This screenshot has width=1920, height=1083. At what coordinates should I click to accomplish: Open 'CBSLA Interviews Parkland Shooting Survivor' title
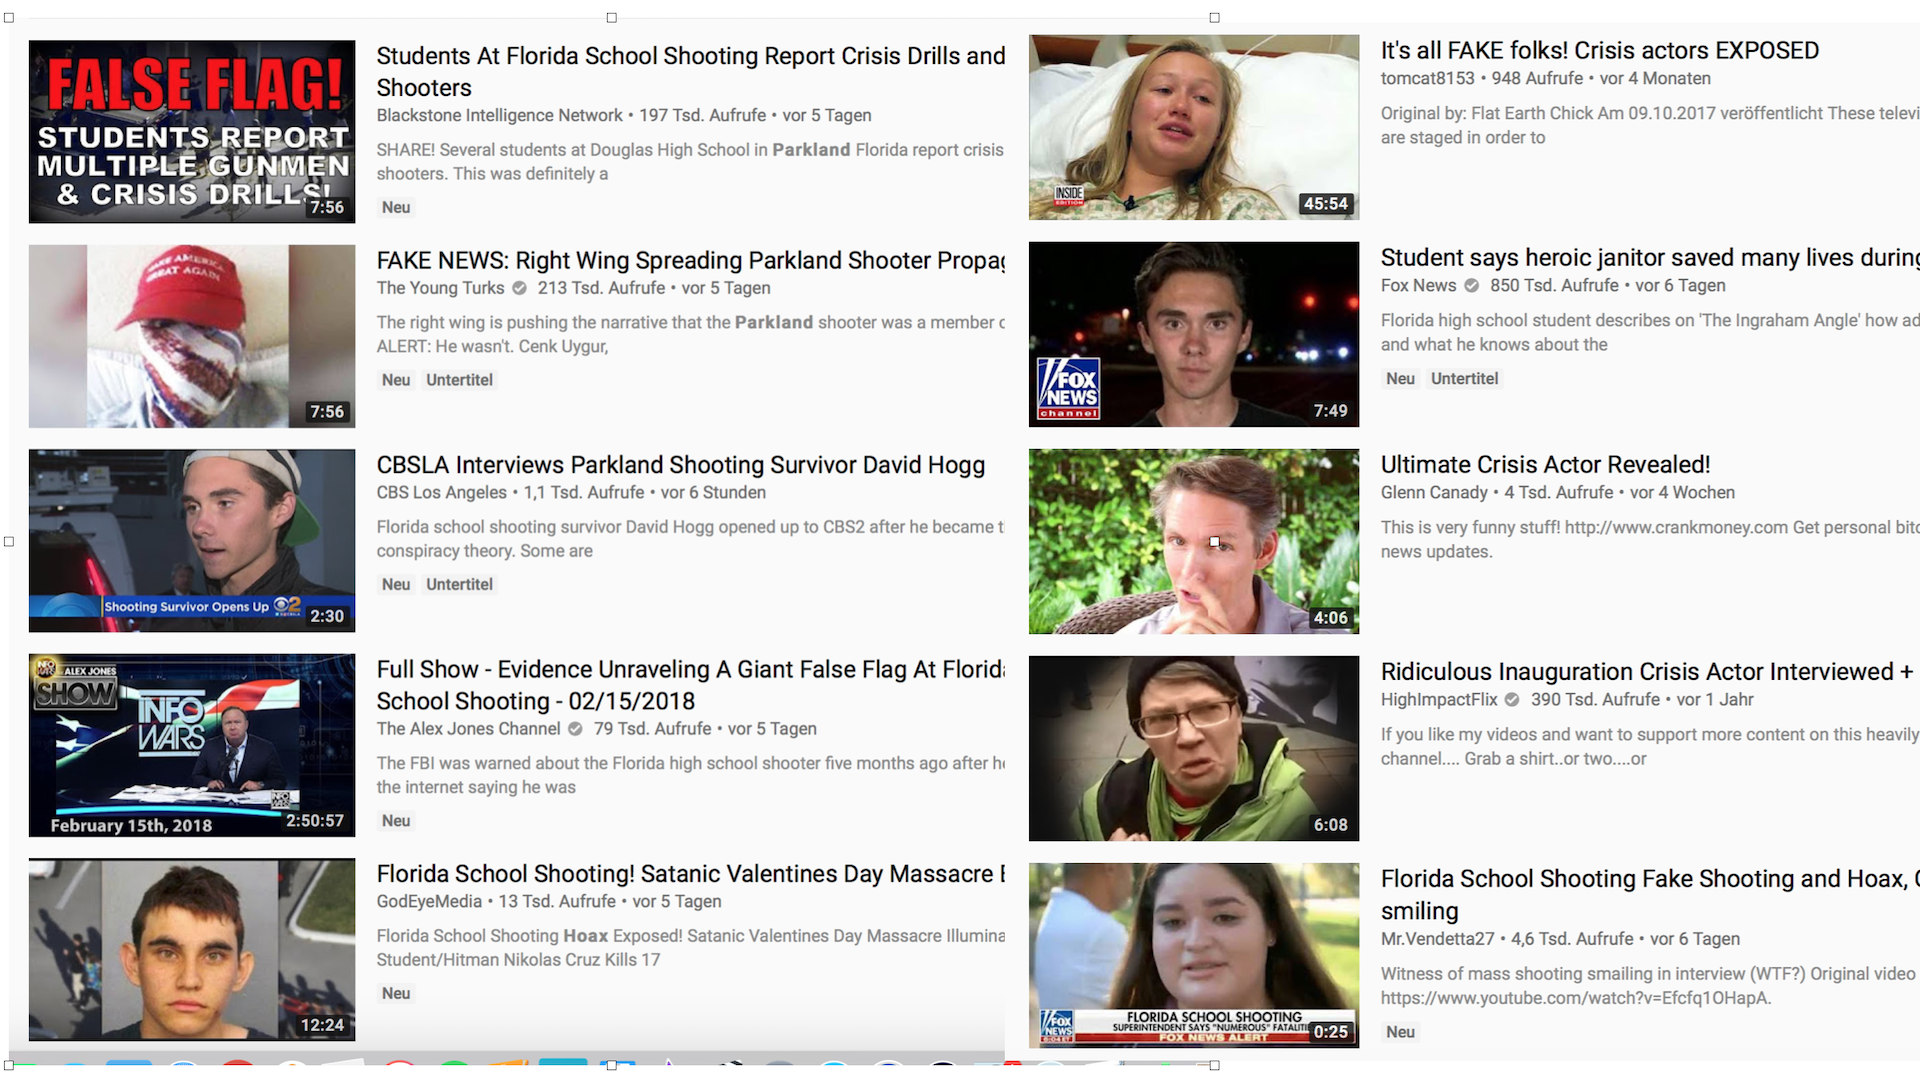point(681,465)
